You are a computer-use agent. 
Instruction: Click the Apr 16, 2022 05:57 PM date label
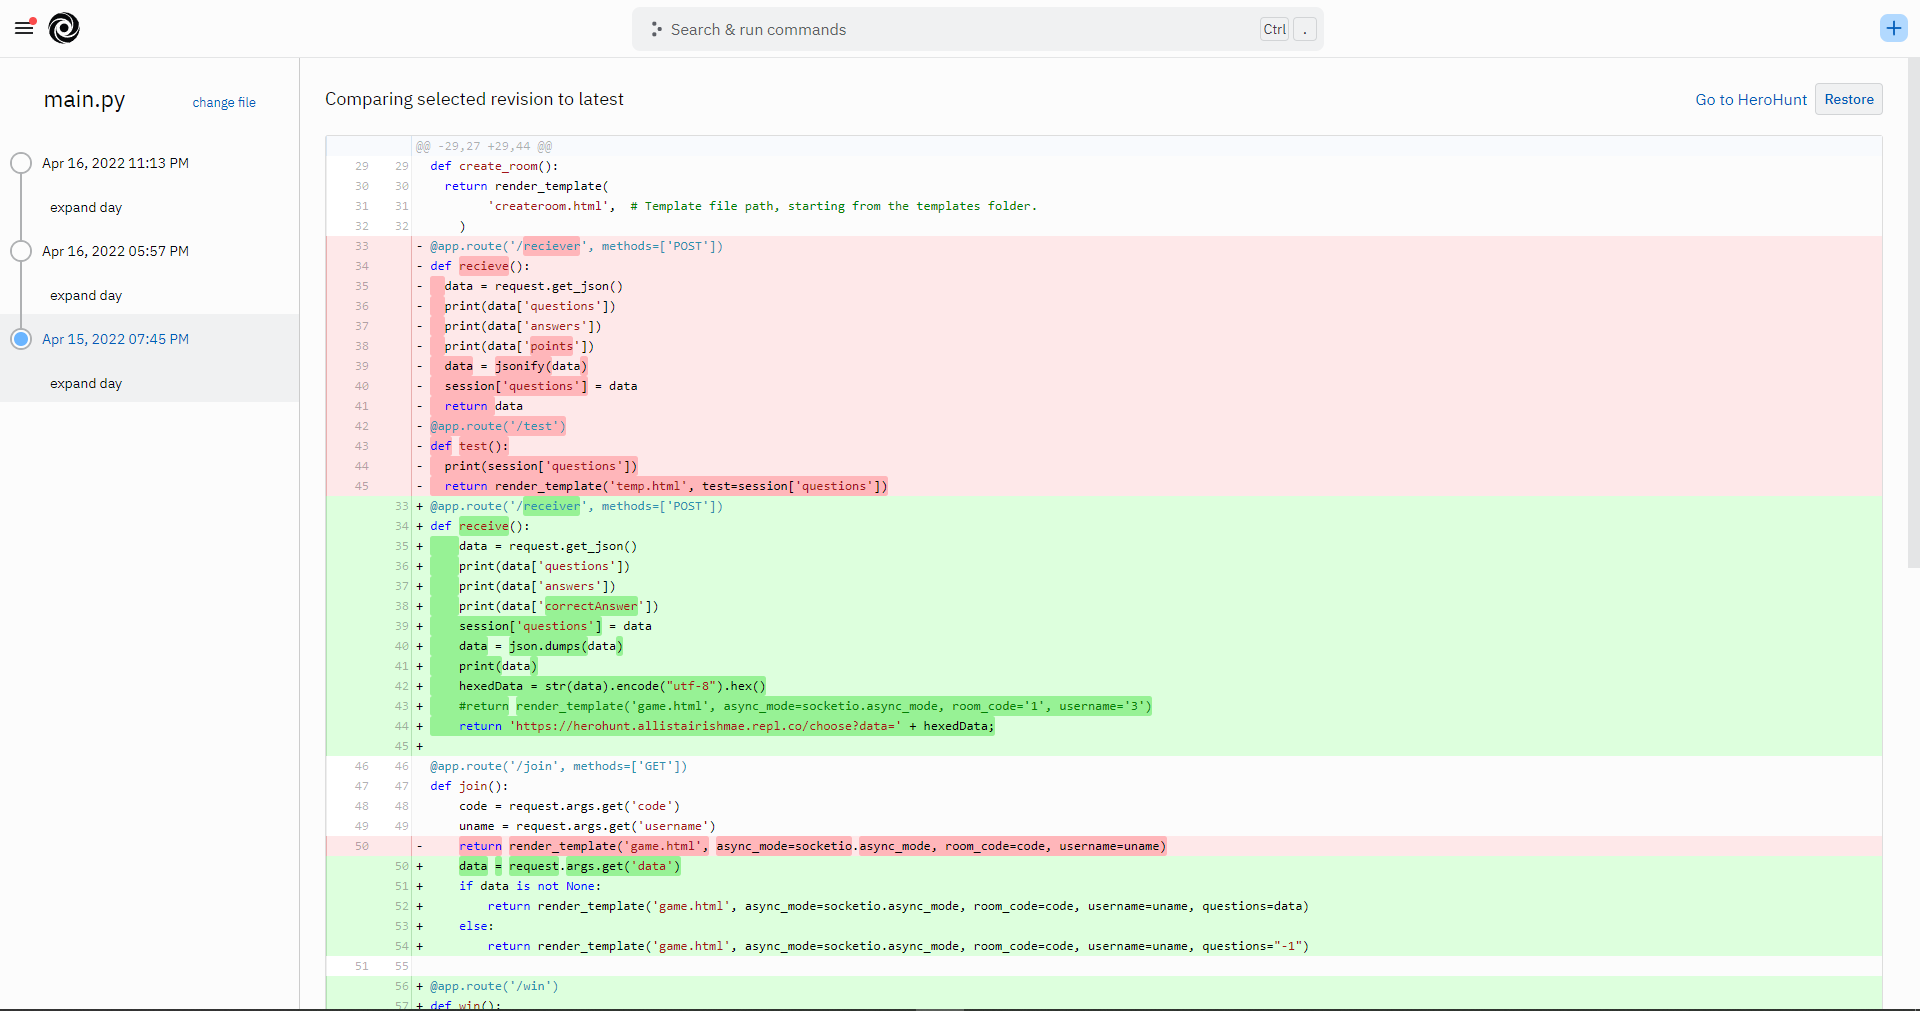point(115,251)
